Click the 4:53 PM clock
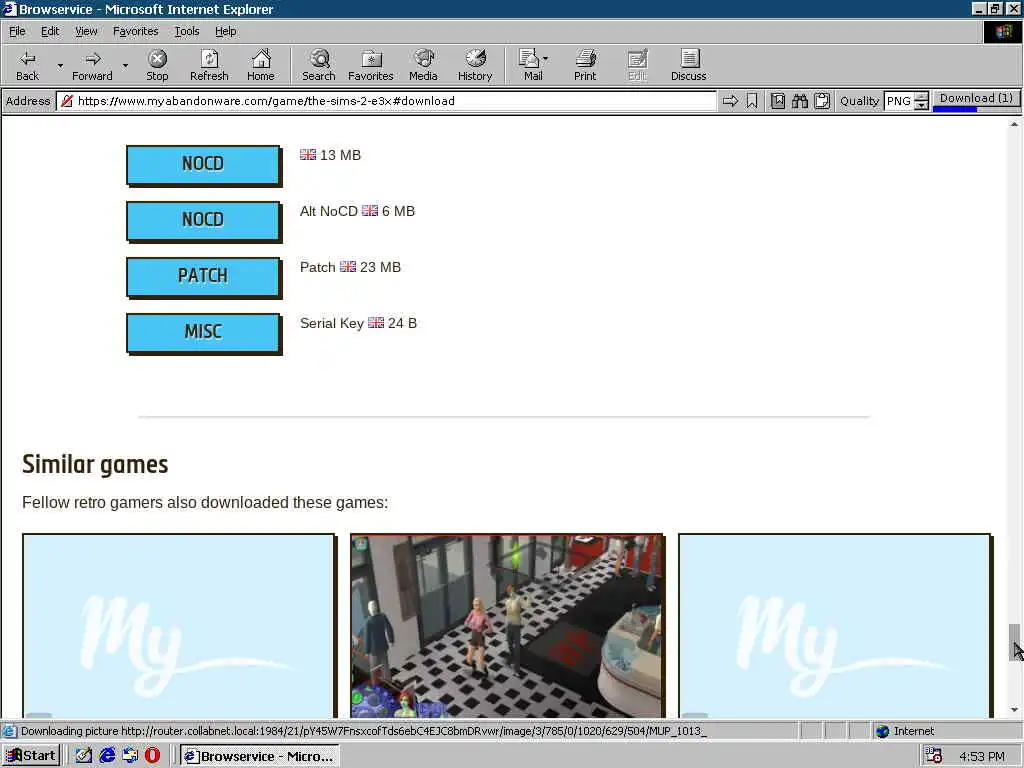1024x768 pixels. pos(982,757)
